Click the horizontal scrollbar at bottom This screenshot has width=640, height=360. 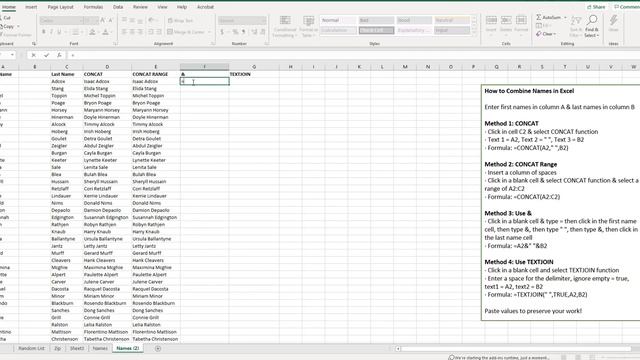(x=515, y=349)
